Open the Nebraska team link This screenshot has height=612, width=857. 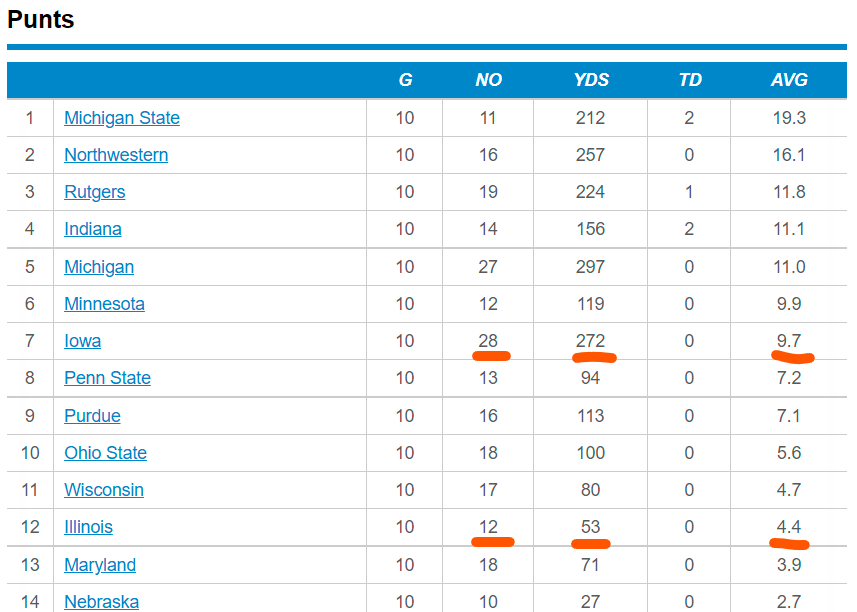101,602
